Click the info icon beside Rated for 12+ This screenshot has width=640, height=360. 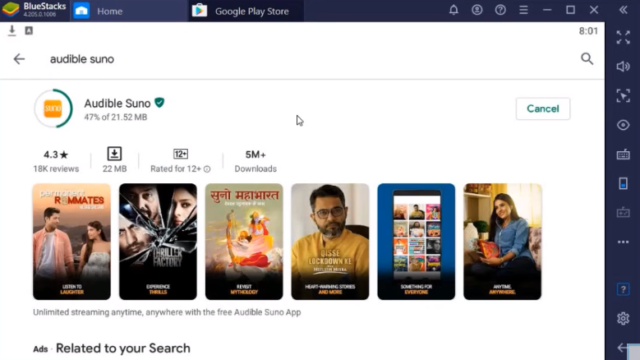[x=207, y=169]
